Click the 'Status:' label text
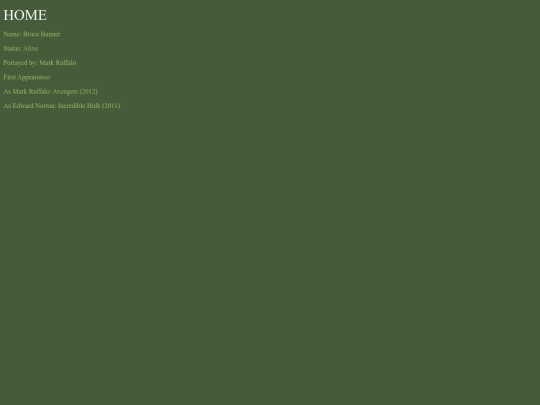Image resolution: width=540 pixels, height=405 pixels. [x=12, y=49]
